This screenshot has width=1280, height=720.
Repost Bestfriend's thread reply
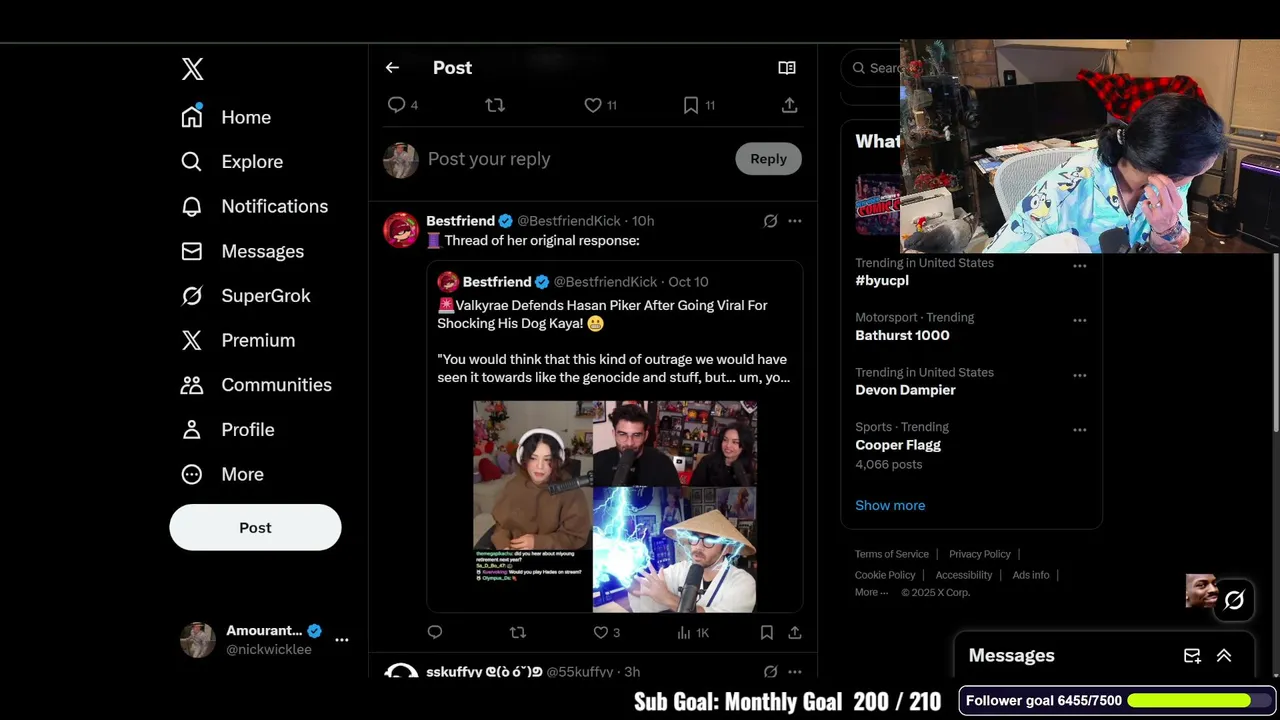tap(517, 632)
